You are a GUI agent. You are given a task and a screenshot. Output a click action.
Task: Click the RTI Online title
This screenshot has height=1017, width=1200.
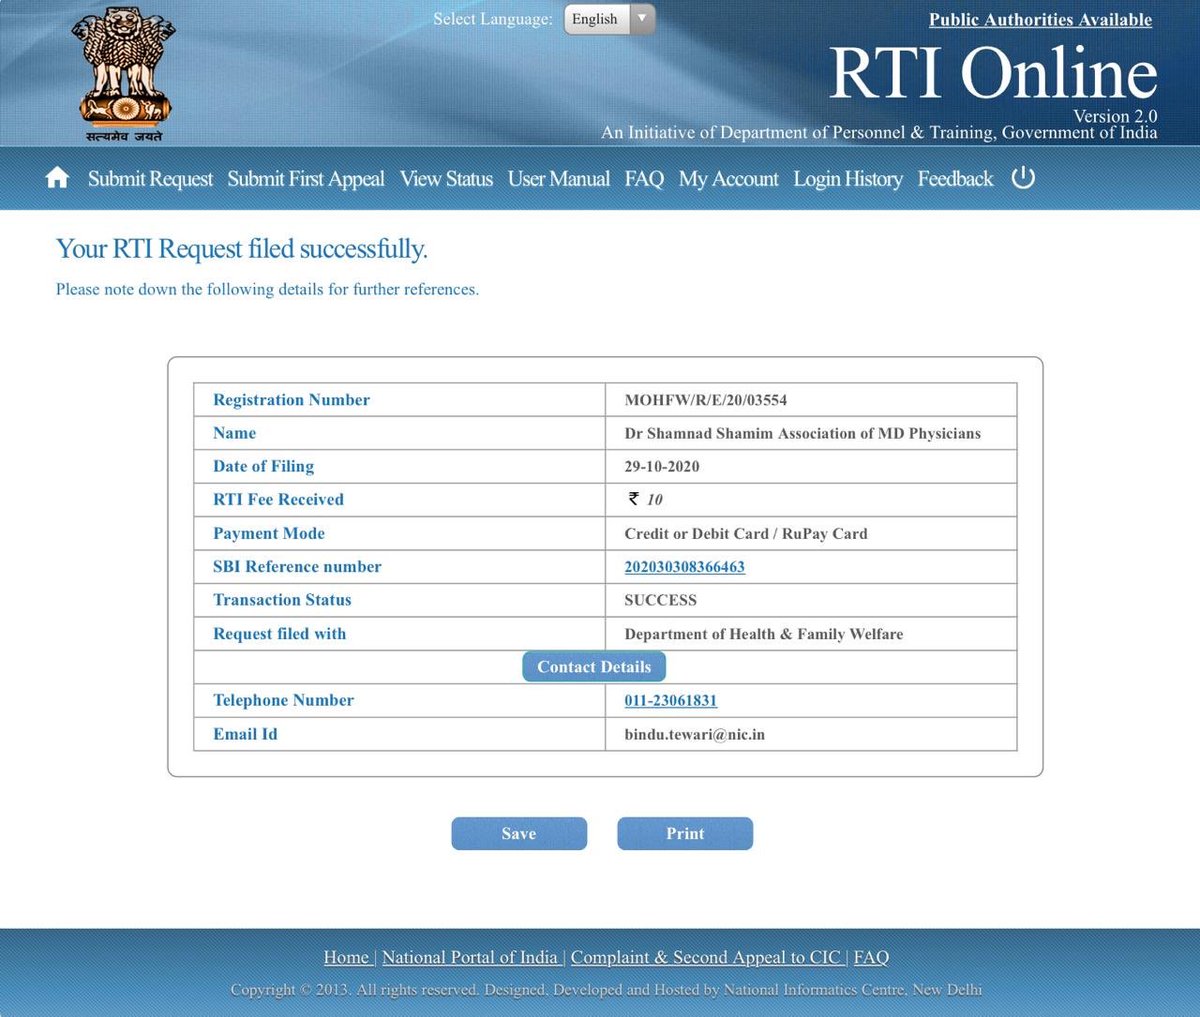993,73
